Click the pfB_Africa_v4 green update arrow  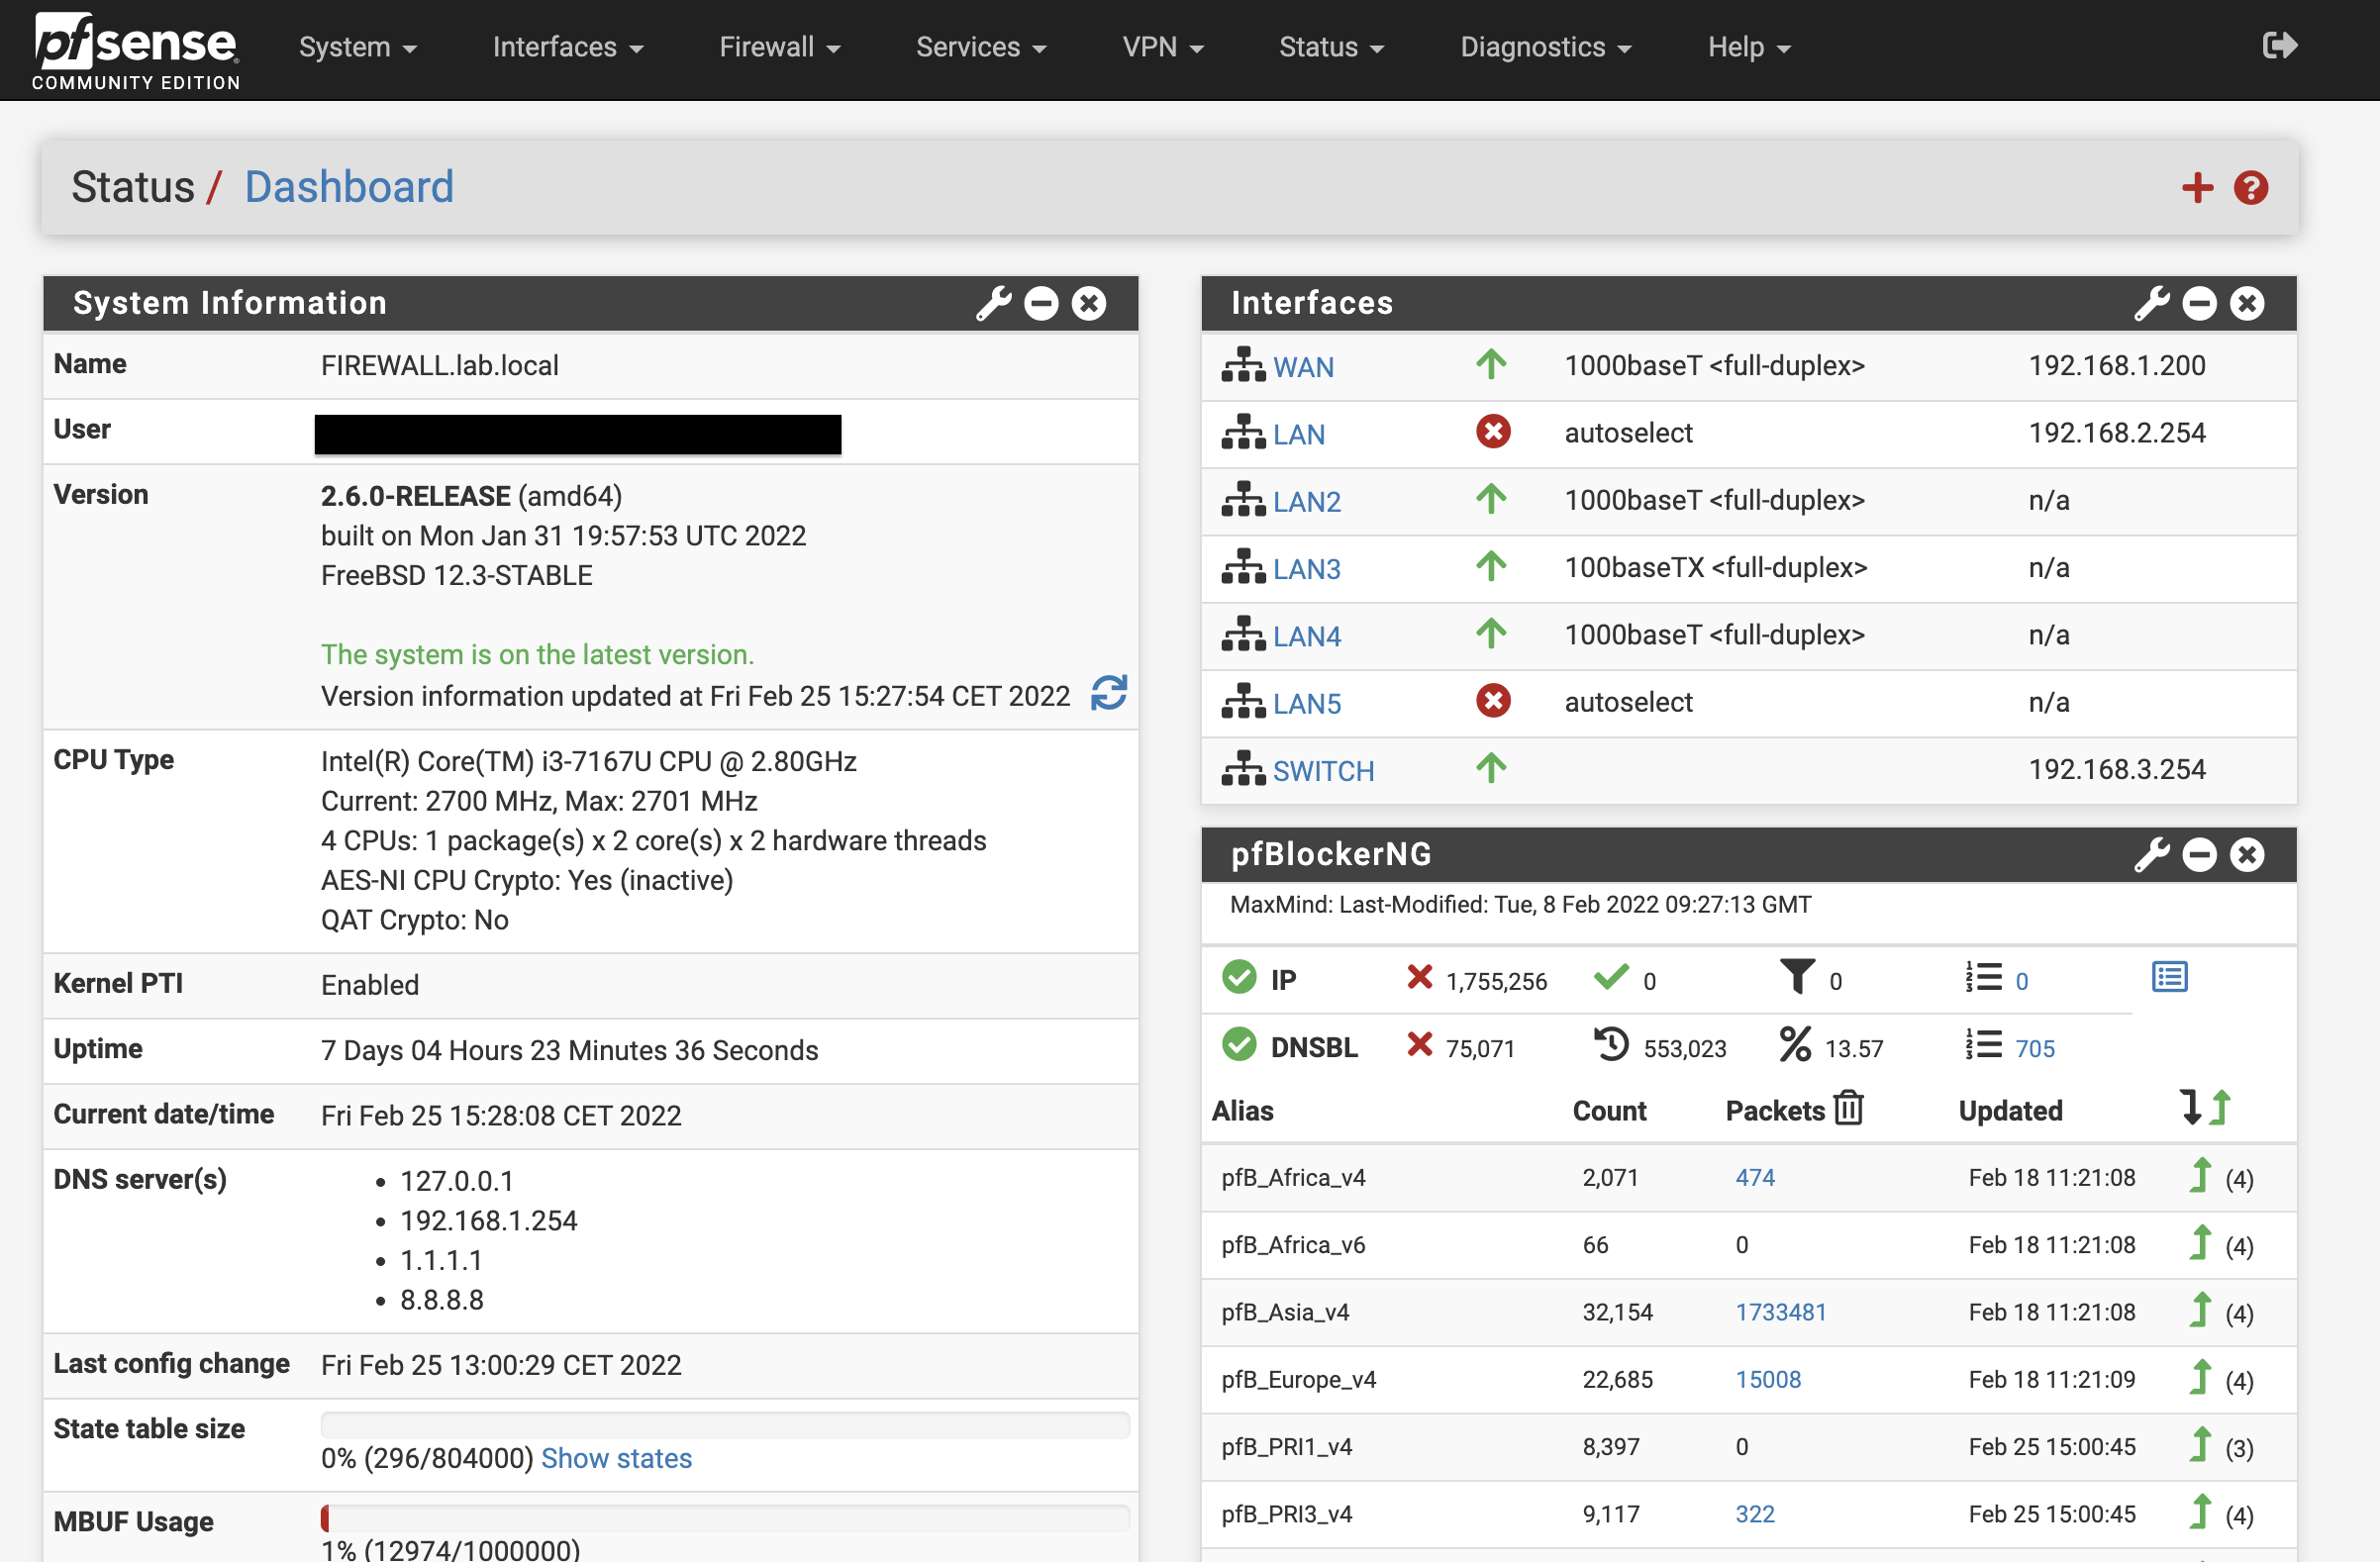[x=2200, y=1175]
